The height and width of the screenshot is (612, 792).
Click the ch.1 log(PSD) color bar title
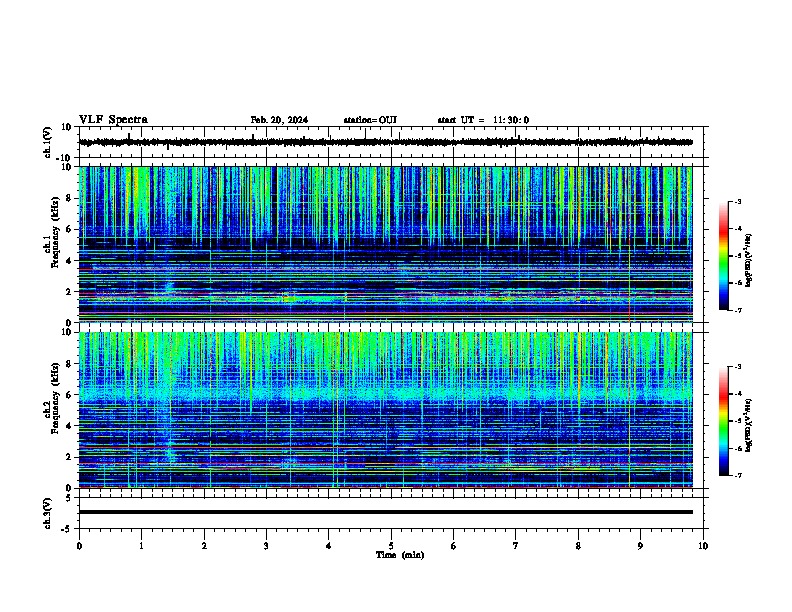tap(749, 261)
